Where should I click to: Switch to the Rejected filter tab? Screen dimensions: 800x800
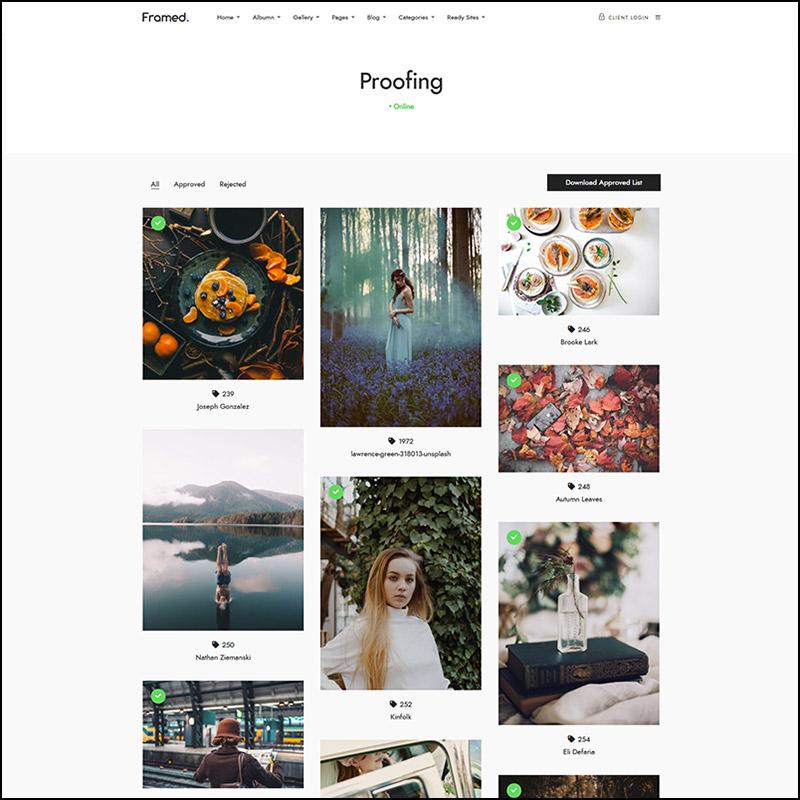pos(233,184)
